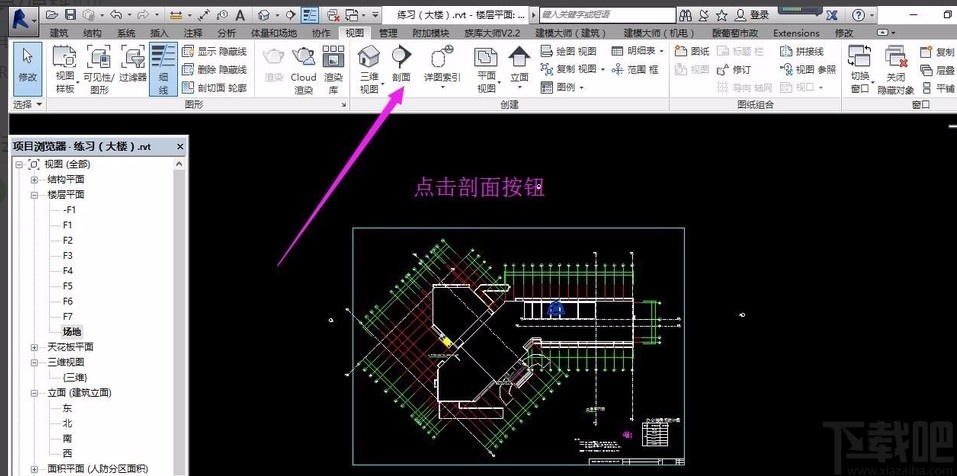Click the binoculars search icon
Viewport: 957px width, 476px height.
pos(686,15)
